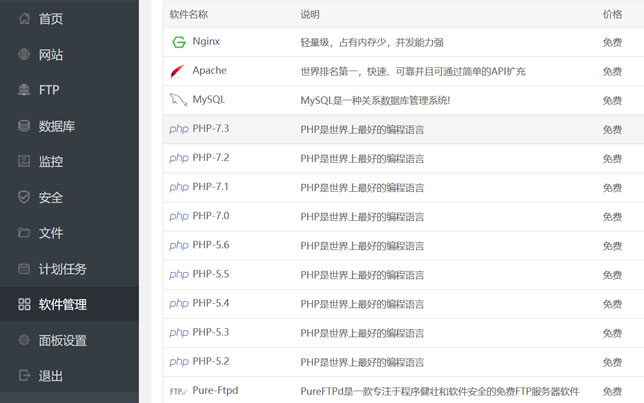The width and height of the screenshot is (644, 403).
Task: Click 免费 price in the MySQL row
Action: (x=612, y=101)
